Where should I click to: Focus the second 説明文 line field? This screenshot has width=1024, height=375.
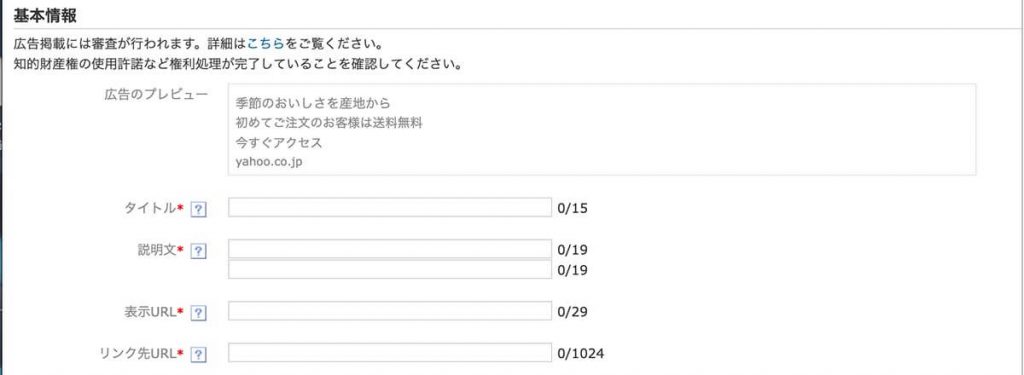[390, 269]
